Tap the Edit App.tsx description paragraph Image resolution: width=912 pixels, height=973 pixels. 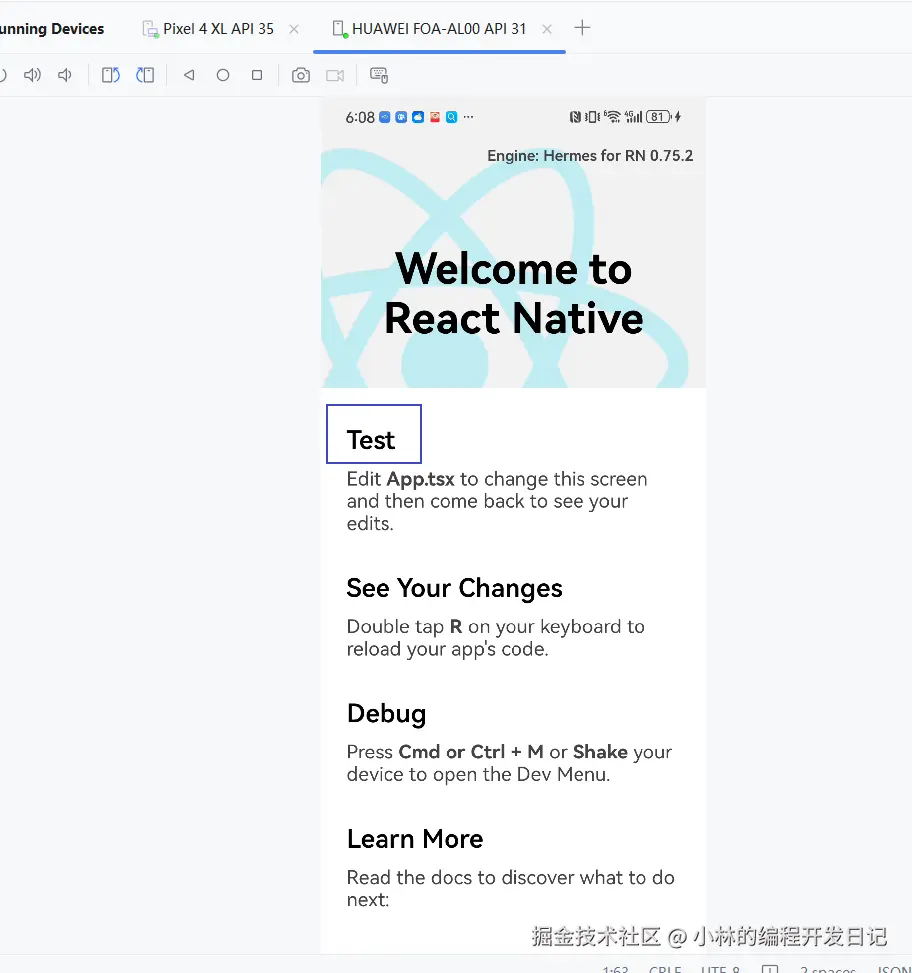click(x=497, y=501)
